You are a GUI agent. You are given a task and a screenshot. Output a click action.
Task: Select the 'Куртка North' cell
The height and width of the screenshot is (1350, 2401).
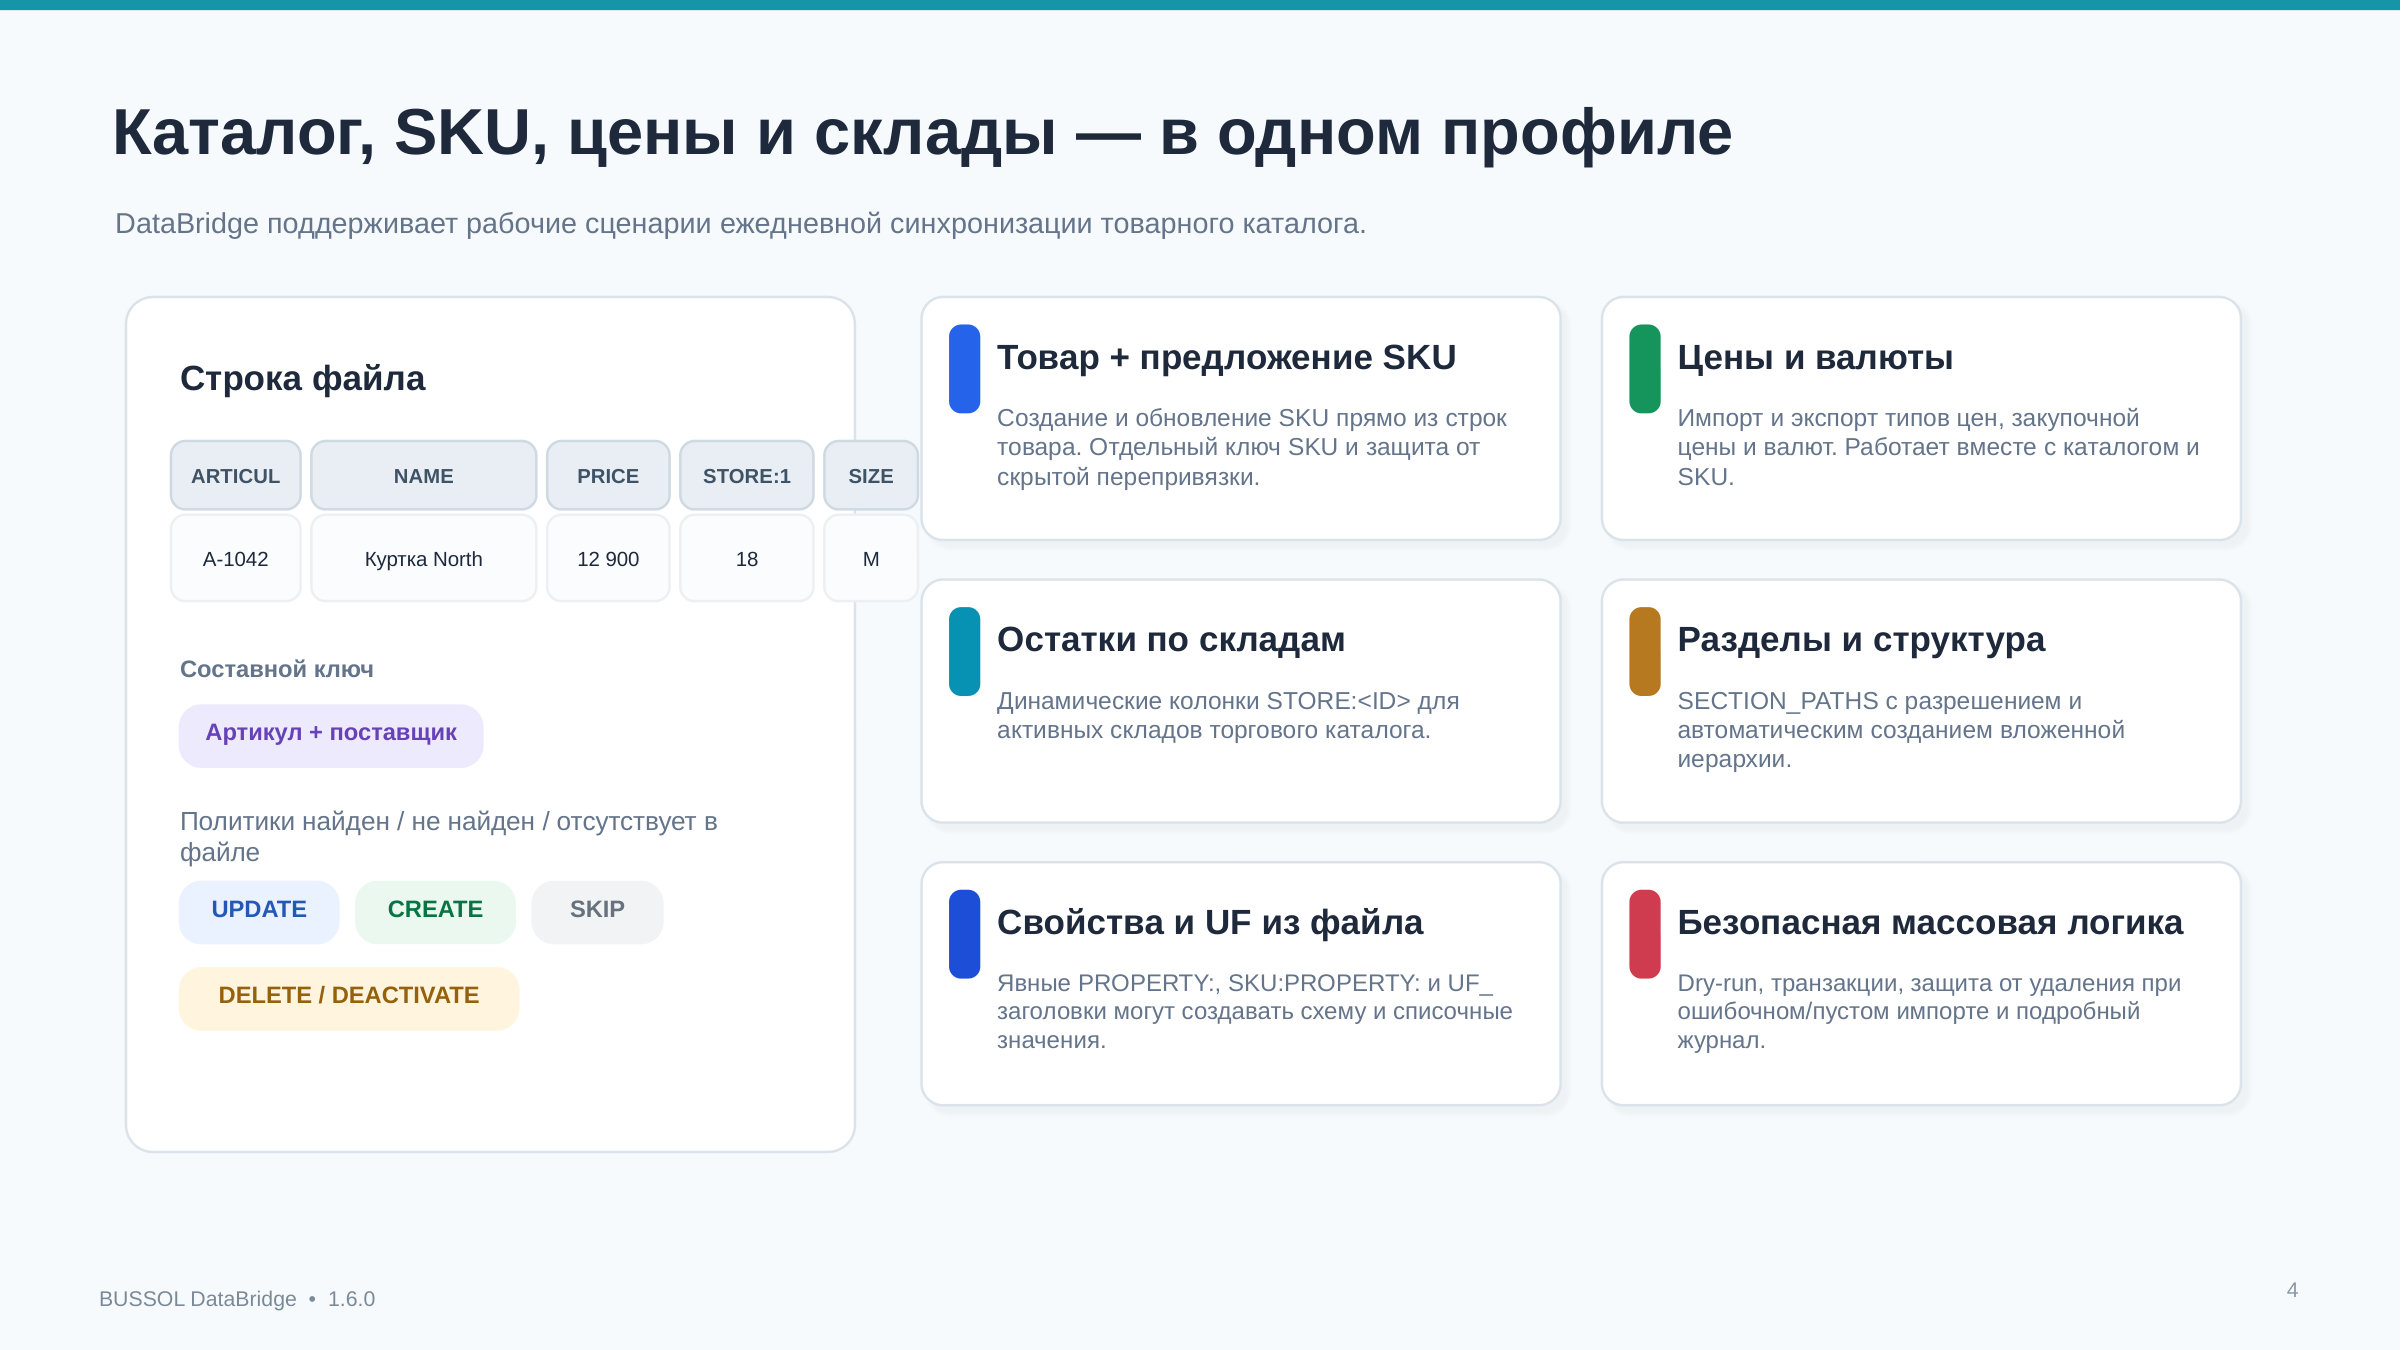coord(424,559)
